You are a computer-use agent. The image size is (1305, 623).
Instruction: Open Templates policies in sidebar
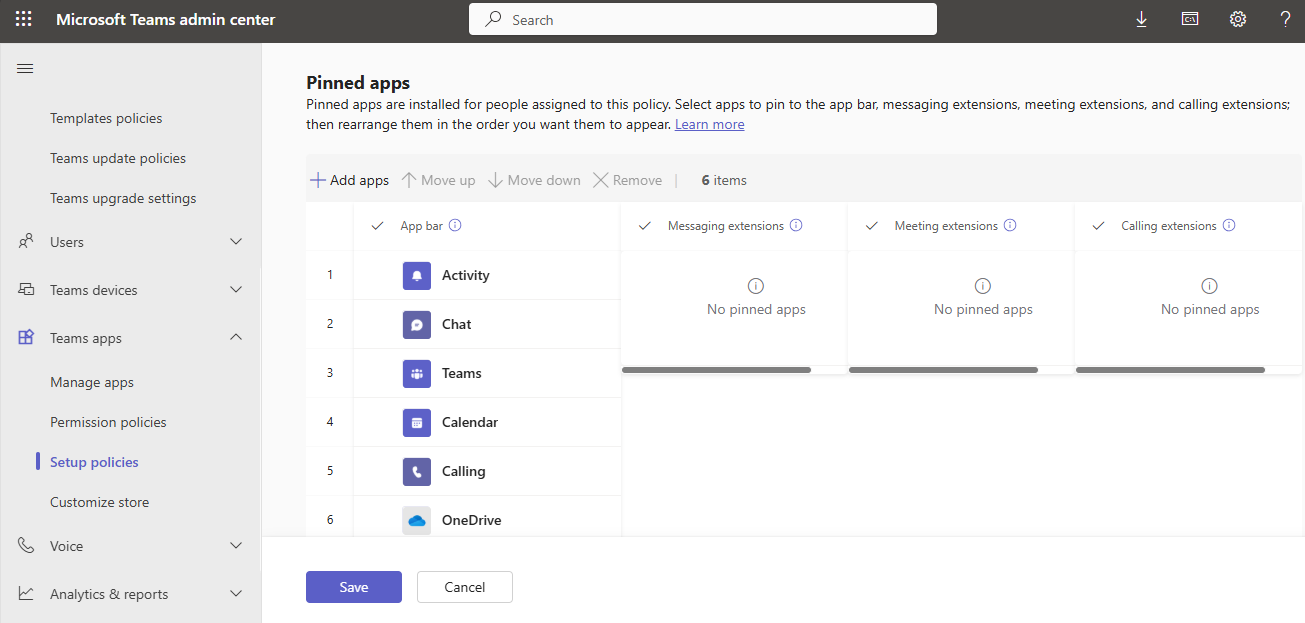[106, 118]
